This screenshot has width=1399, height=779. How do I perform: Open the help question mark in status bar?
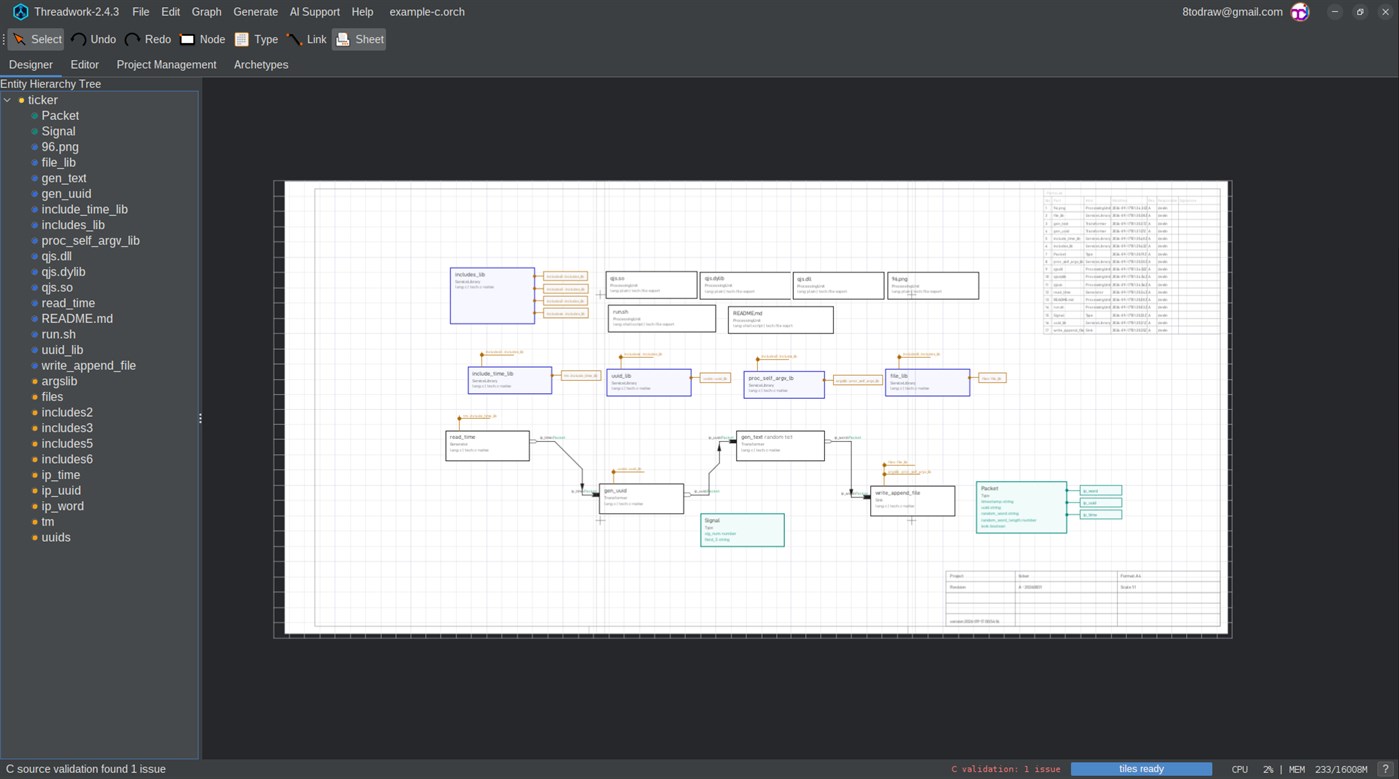1385,769
